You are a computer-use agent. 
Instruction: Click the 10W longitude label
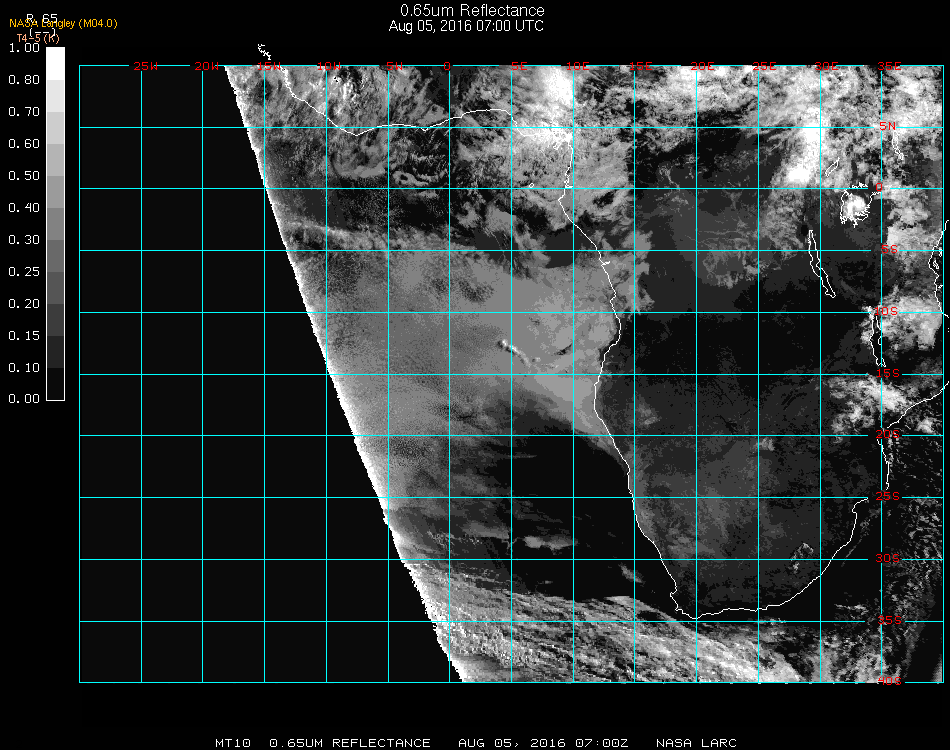329,66
